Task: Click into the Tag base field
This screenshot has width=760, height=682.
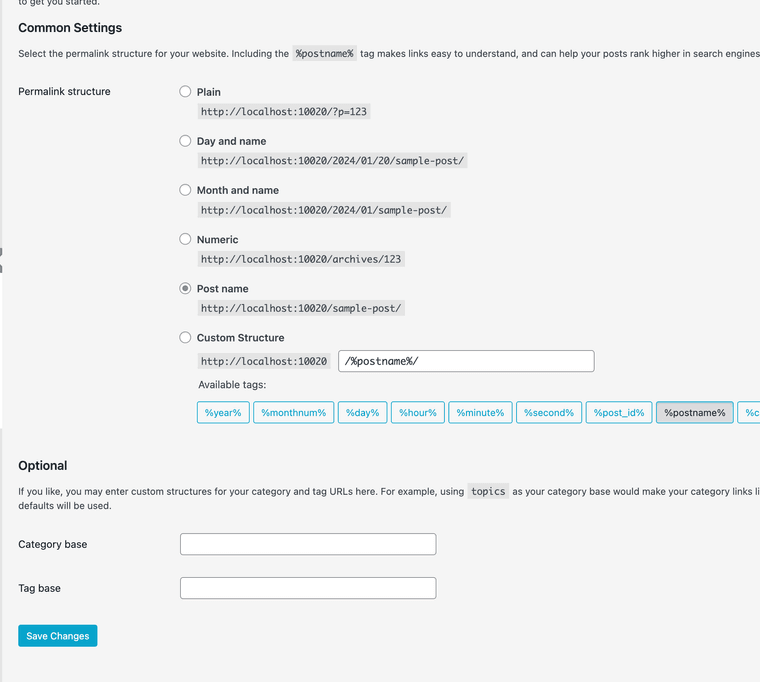Action: pos(307,588)
